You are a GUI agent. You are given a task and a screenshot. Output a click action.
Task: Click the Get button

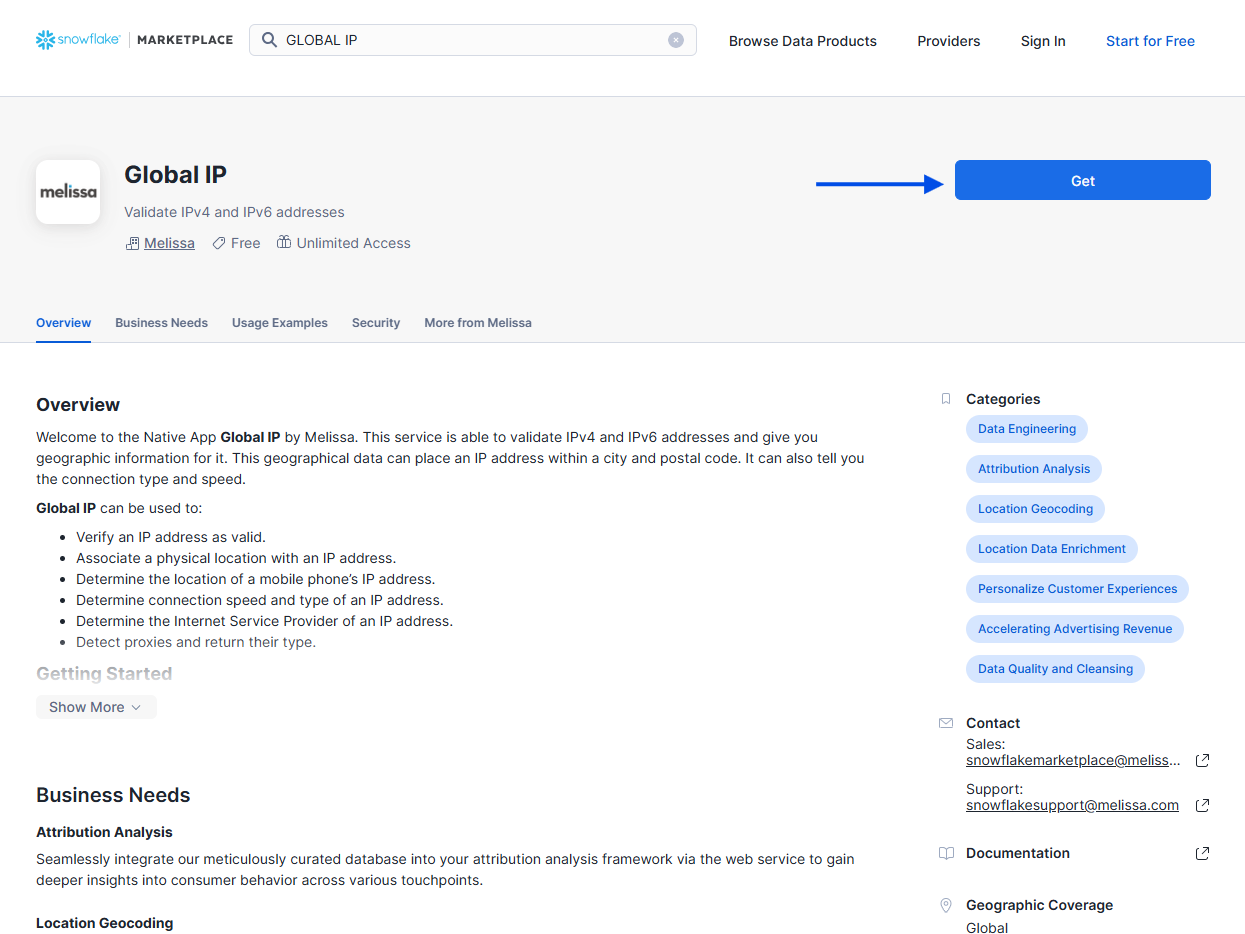tap(1083, 180)
